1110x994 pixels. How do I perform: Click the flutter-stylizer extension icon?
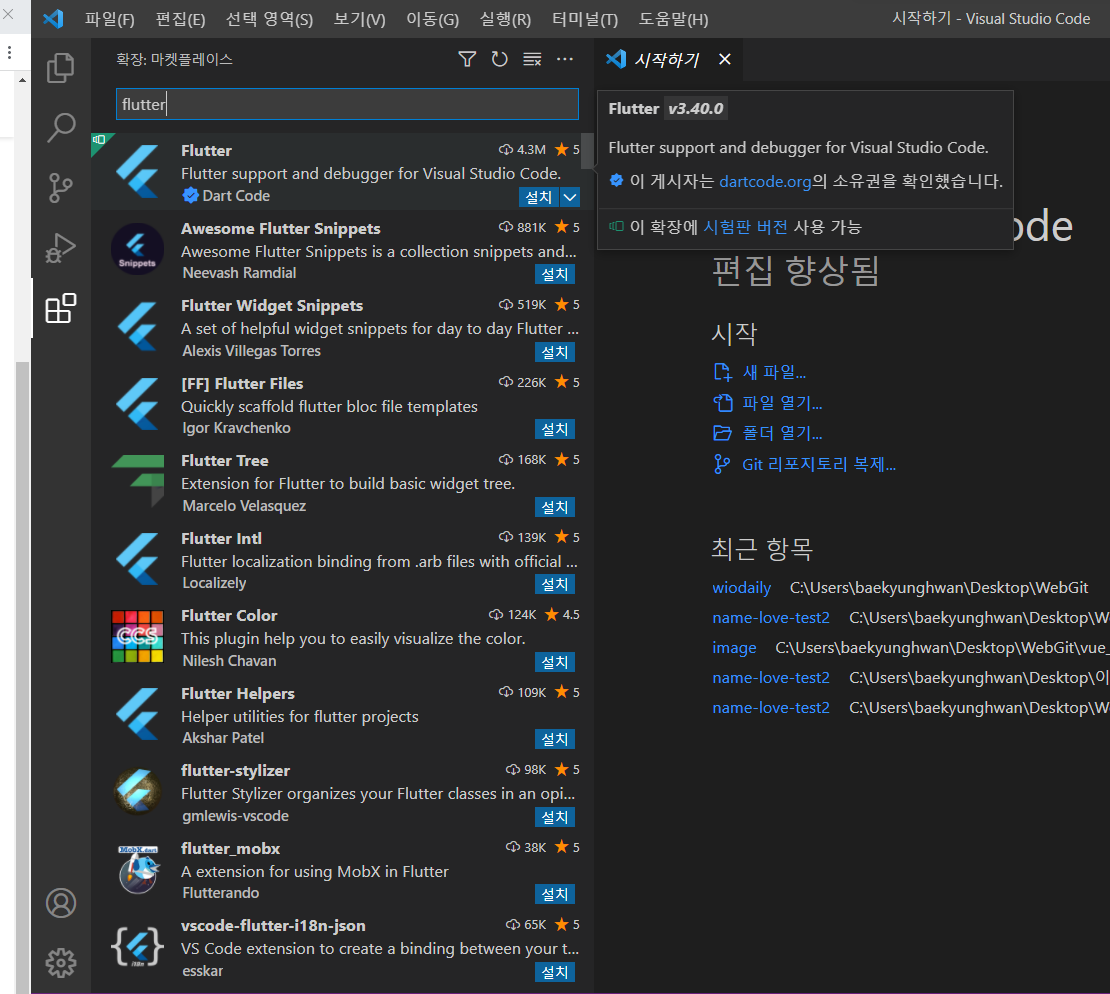click(138, 792)
